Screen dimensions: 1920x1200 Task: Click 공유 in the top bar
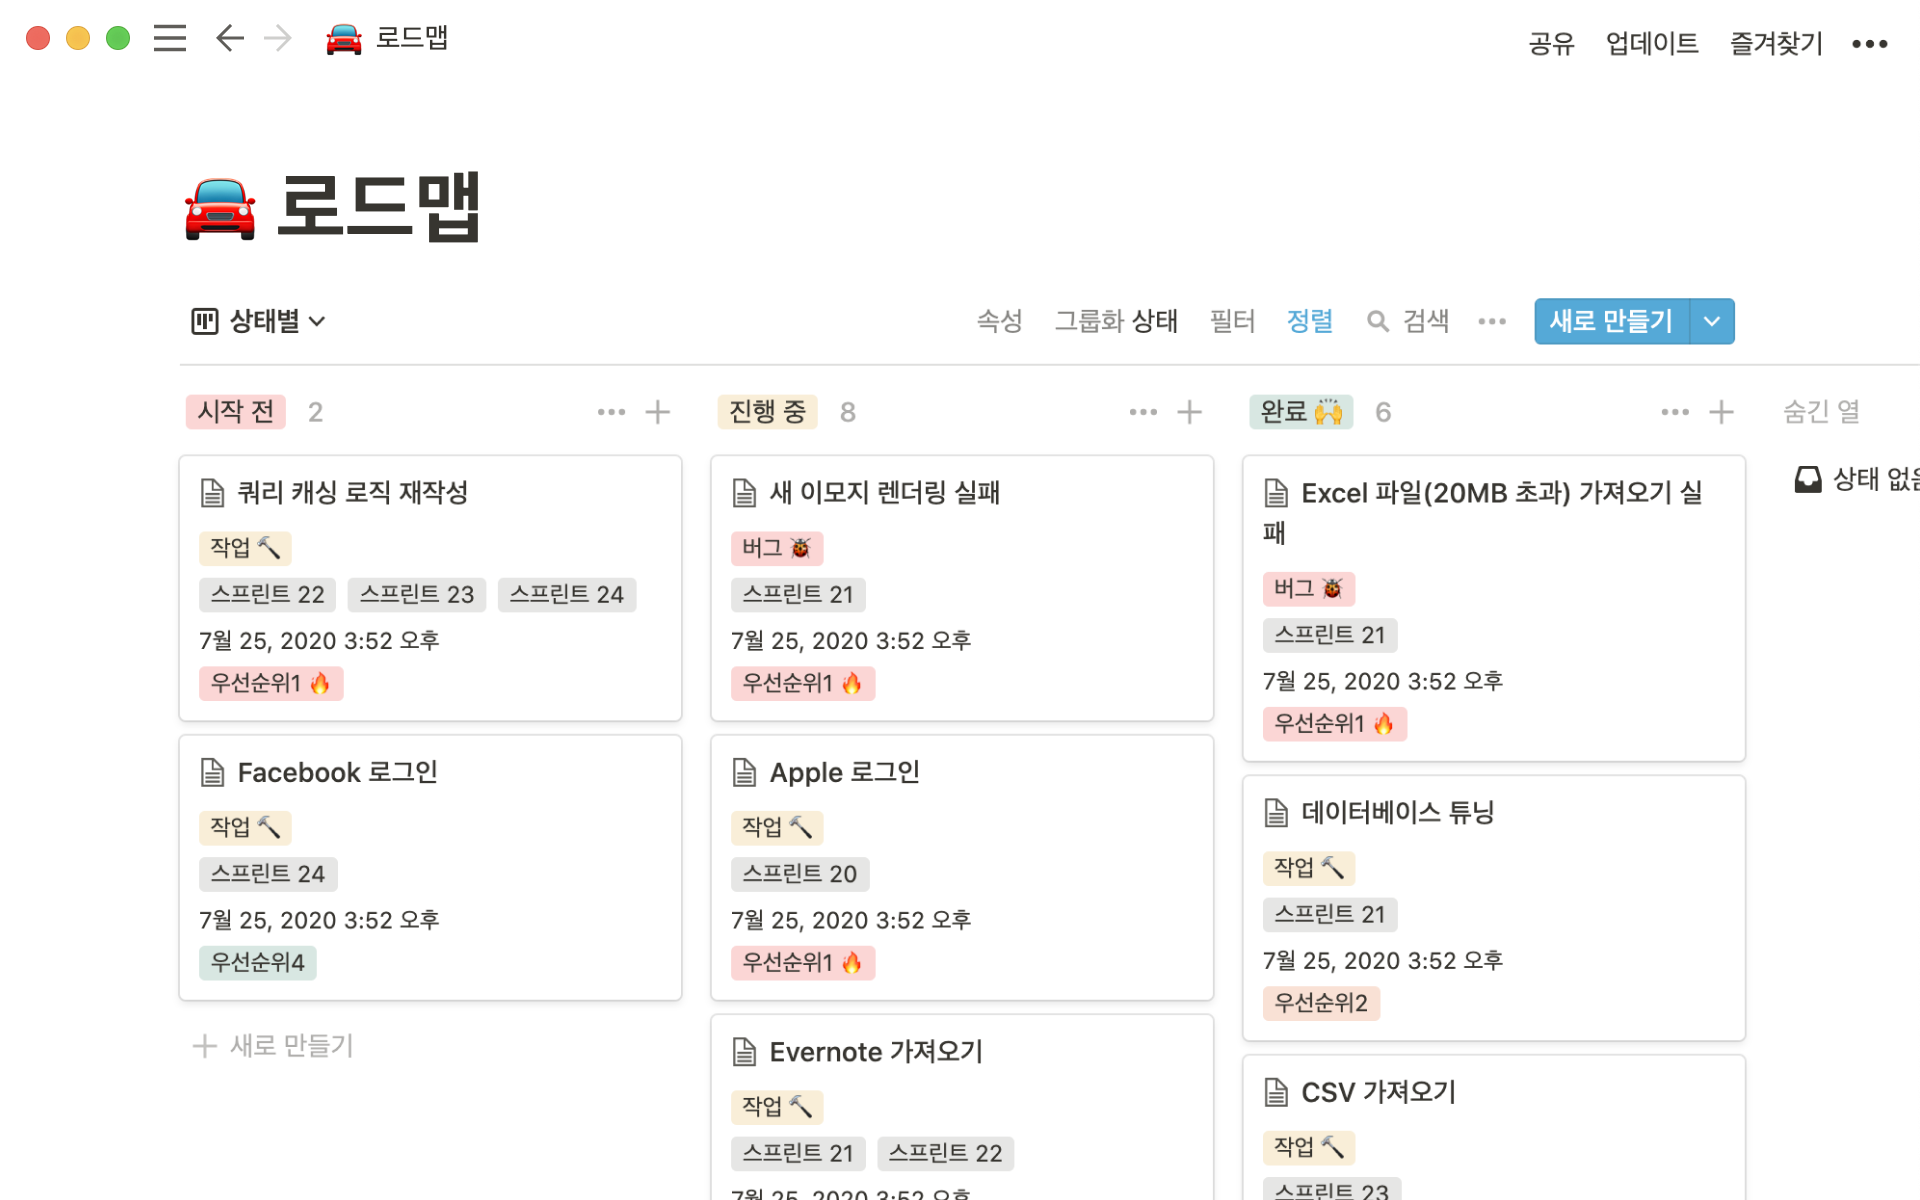click(1550, 44)
